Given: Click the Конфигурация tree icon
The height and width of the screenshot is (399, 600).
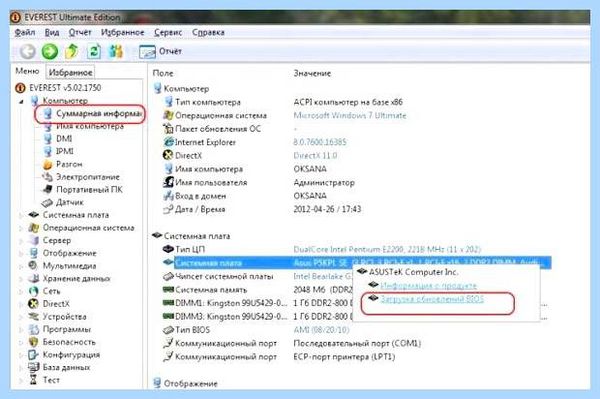Looking at the screenshot, I should click(x=34, y=355).
